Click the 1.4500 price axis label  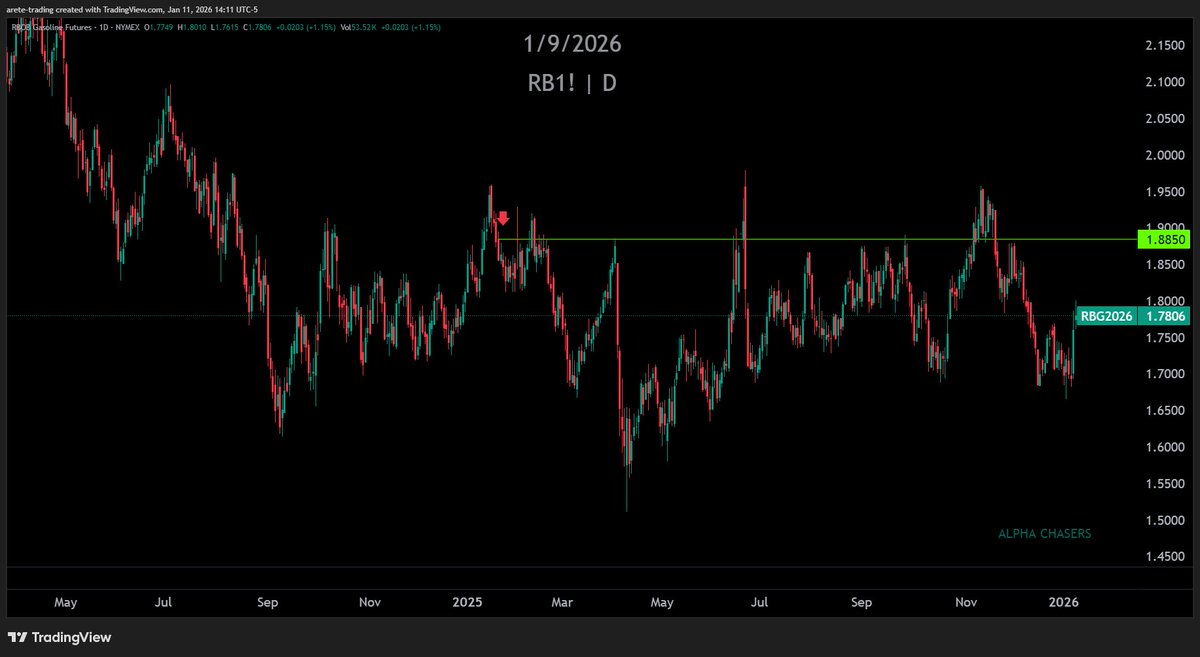click(1165, 557)
